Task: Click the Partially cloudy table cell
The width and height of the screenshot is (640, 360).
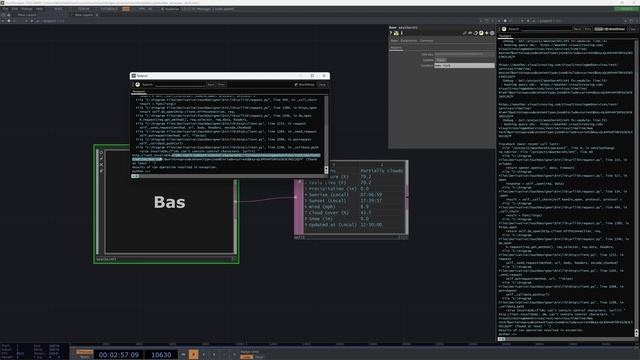Action: 381,171
